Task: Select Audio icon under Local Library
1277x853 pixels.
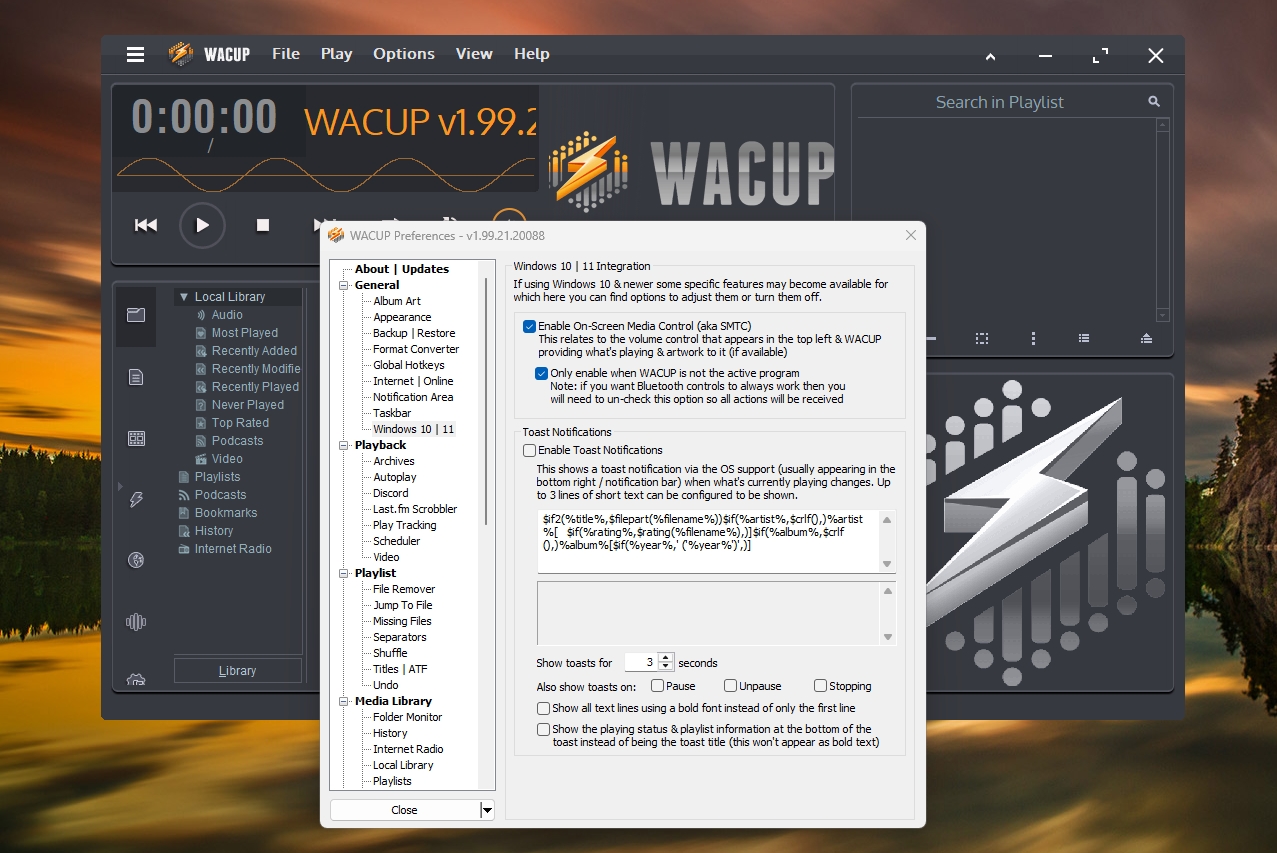Action: [201, 315]
